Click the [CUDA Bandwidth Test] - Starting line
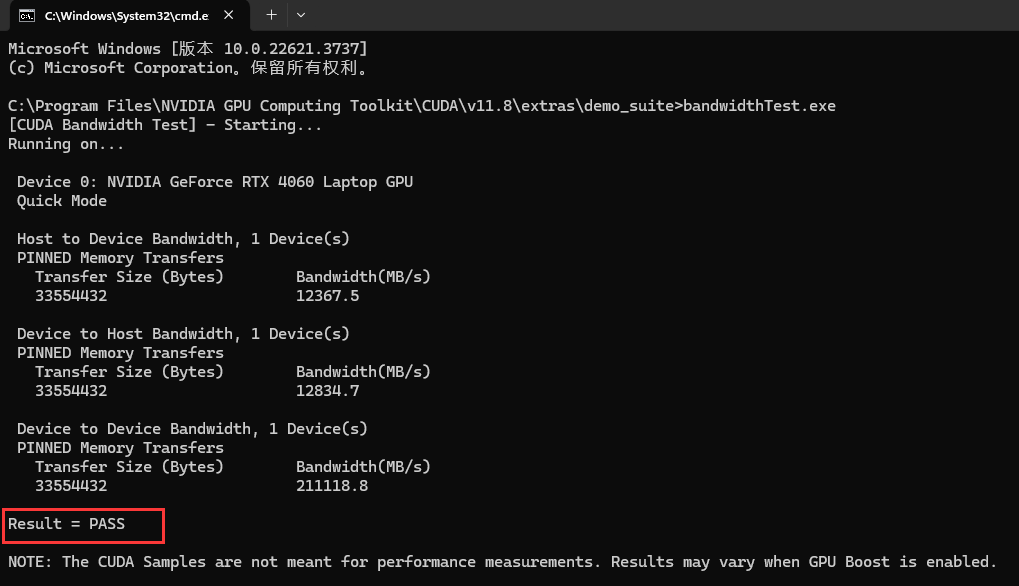The height and width of the screenshot is (586, 1019). (x=165, y=125)
